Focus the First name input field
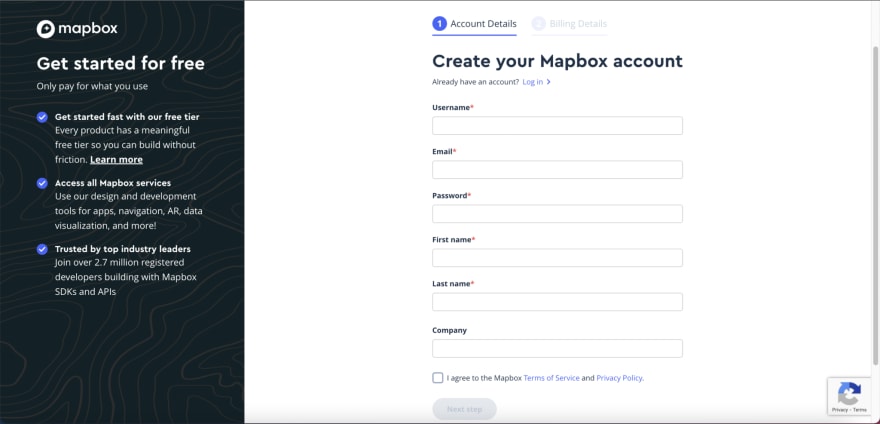 (557, 258)
